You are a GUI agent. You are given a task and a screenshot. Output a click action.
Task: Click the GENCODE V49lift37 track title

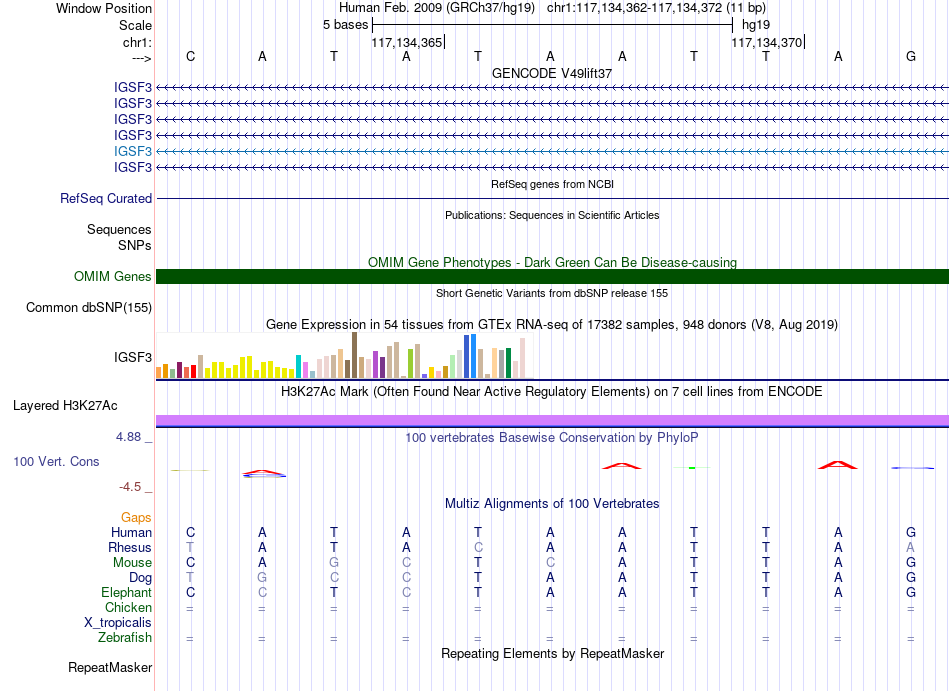pyautogui.click(x=552, y=73)
